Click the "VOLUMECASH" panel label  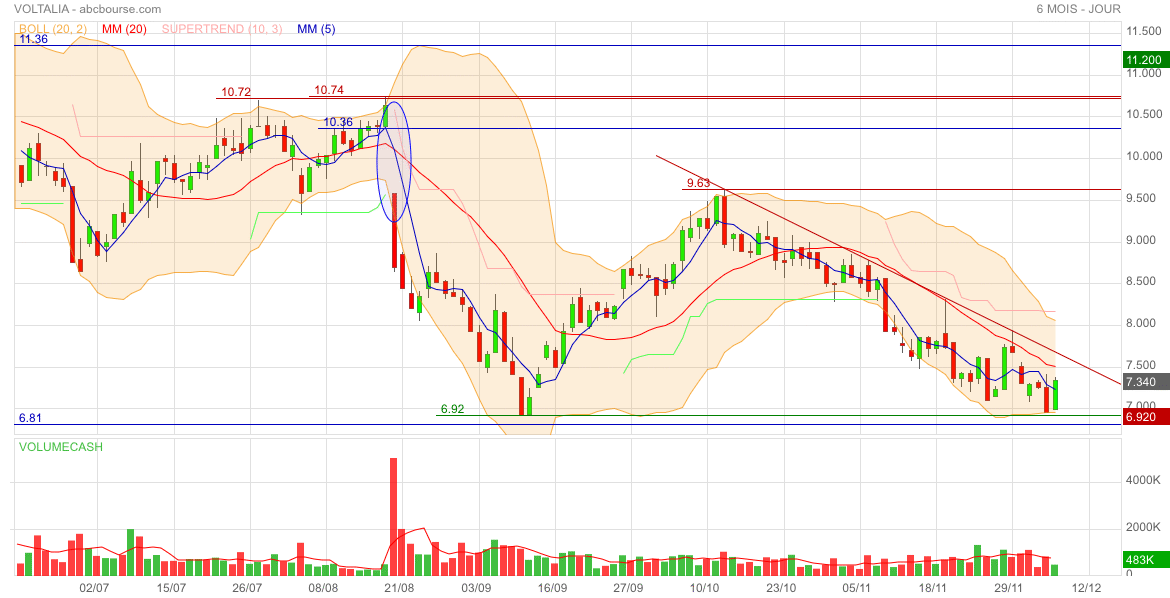click(61, 447)
